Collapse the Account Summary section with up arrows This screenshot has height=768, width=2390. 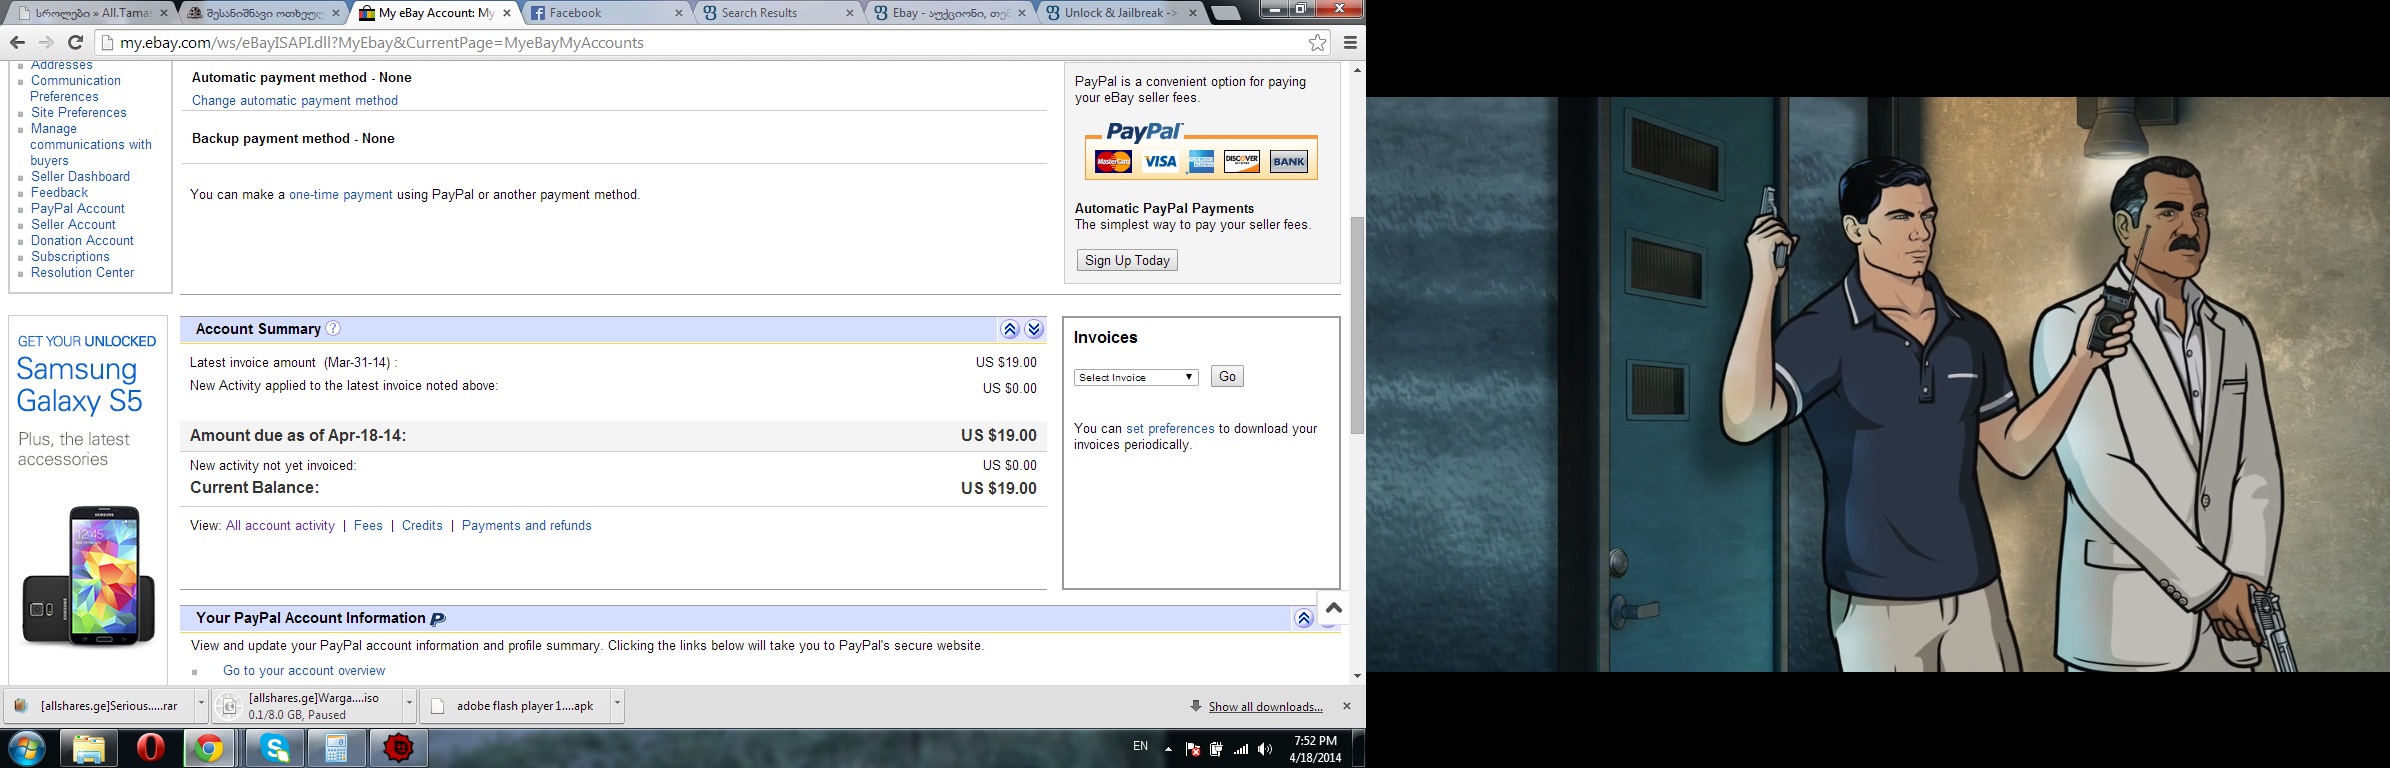point(1010,329)
